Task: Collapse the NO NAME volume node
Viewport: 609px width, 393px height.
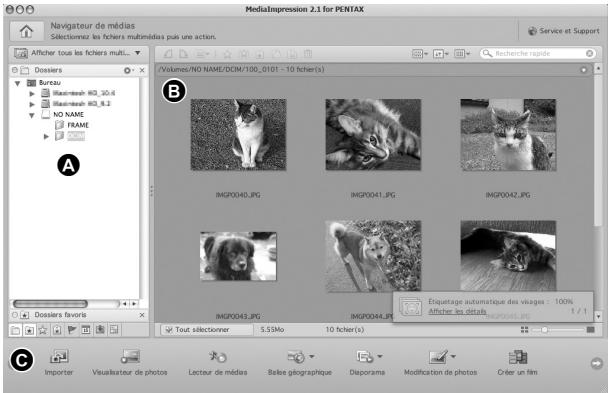Action: pyautogui.click(x=32, y=115)
